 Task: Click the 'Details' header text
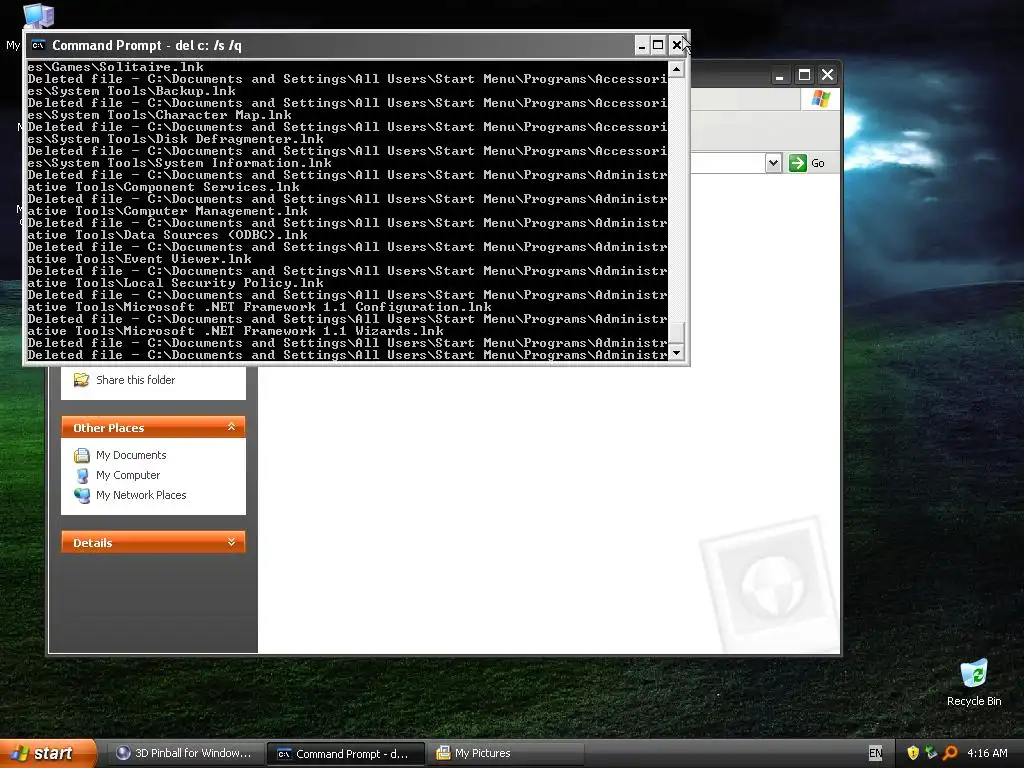tap(93, 543)
